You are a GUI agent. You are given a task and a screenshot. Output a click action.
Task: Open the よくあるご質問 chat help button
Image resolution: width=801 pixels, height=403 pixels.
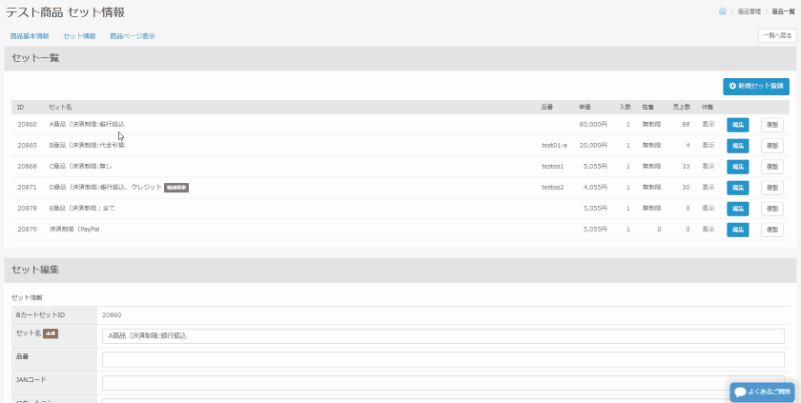[x=762, y=392]
